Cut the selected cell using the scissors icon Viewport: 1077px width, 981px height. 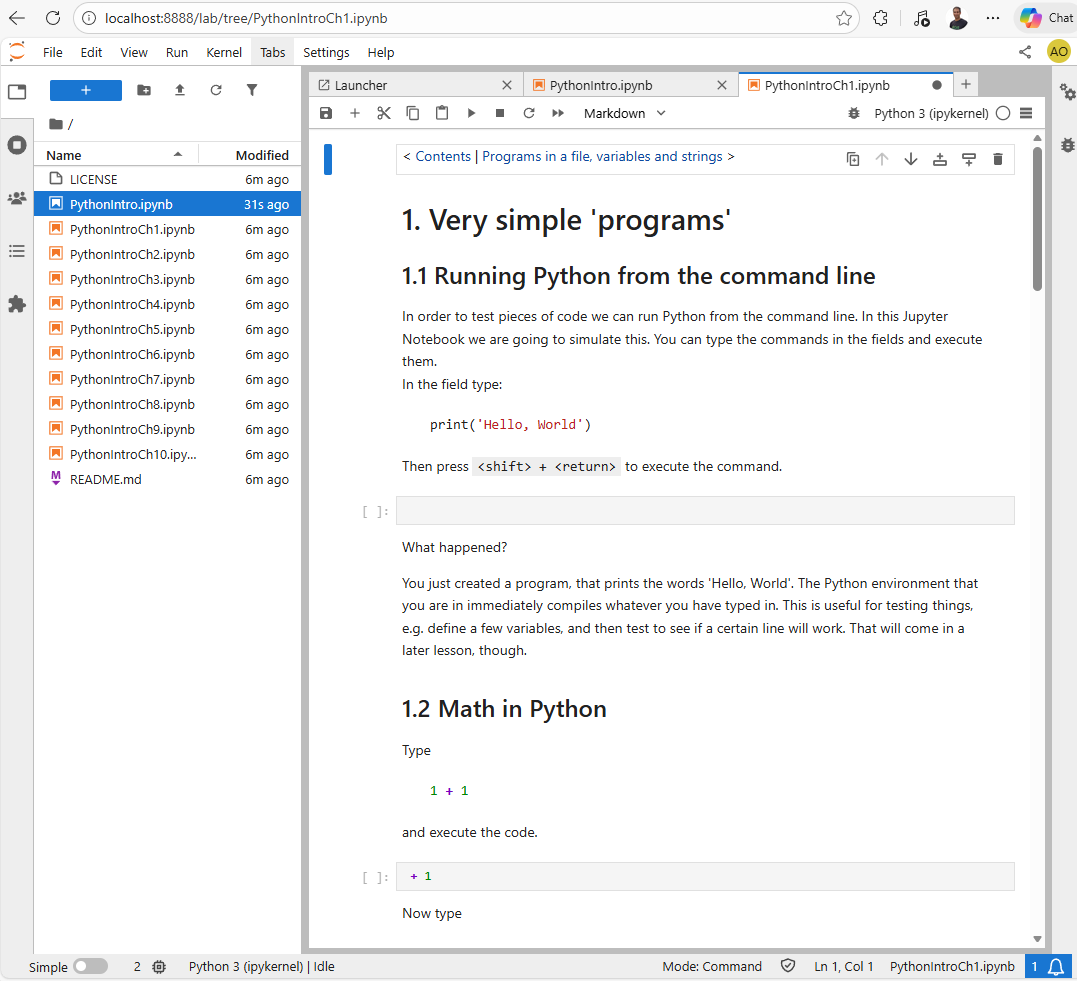(384, 114)
